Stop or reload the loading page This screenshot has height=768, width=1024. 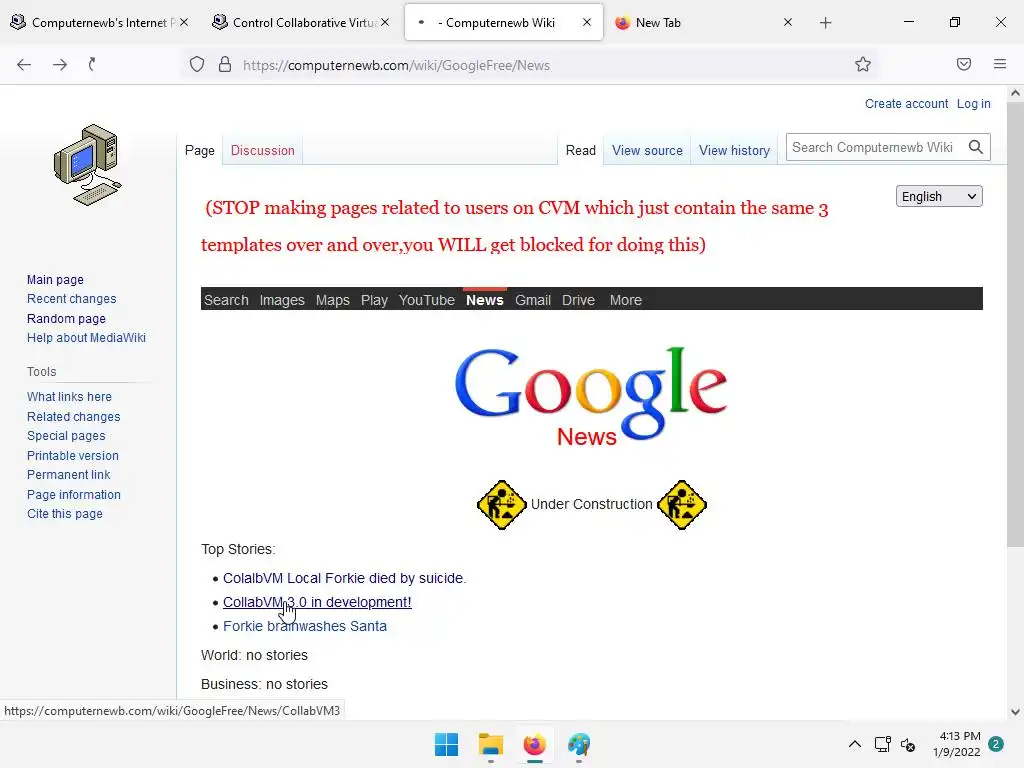pyautogui.click(x=92, y=64)
